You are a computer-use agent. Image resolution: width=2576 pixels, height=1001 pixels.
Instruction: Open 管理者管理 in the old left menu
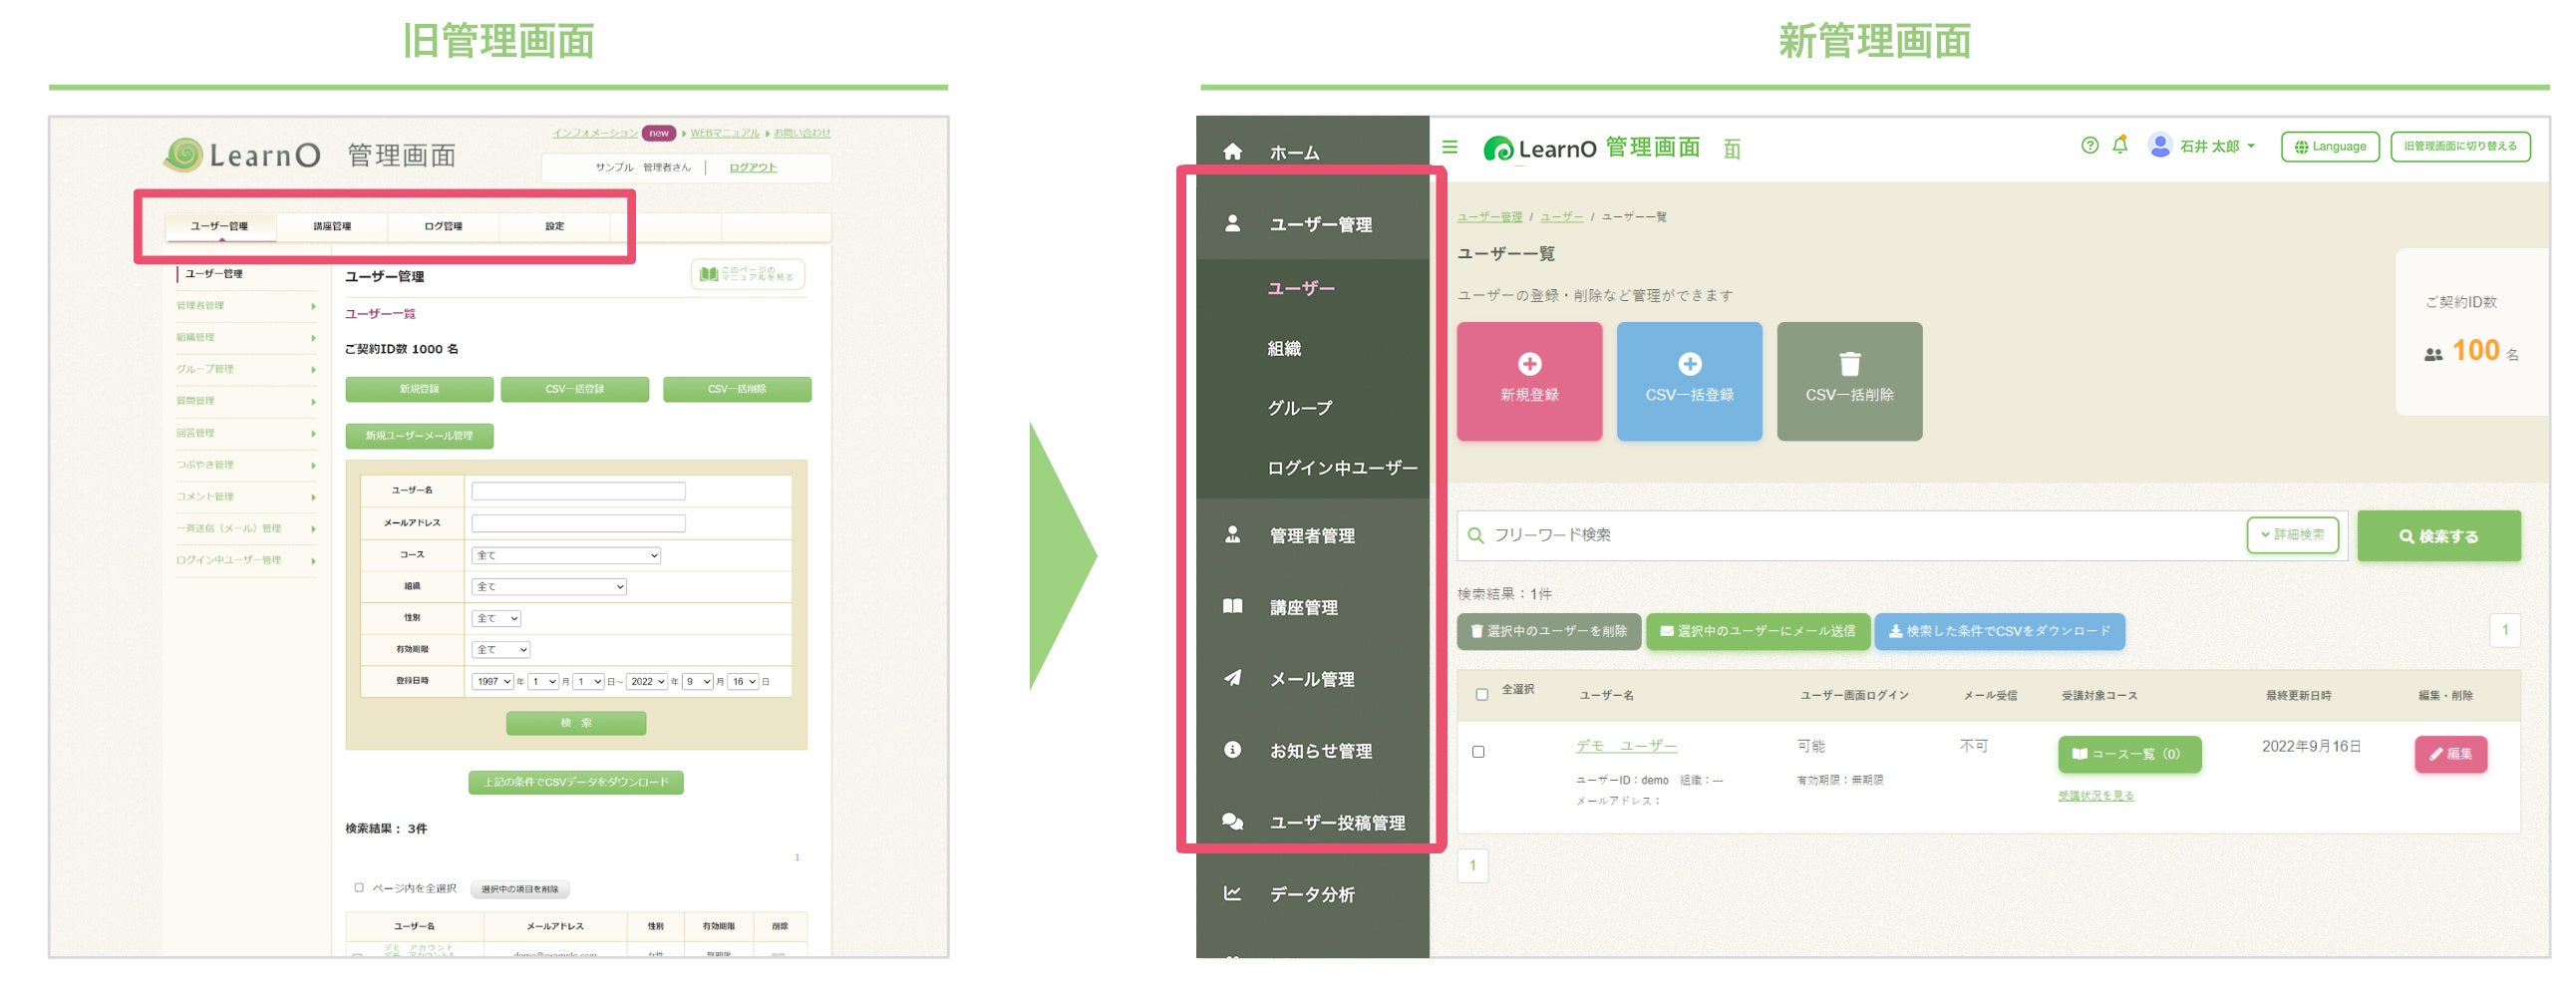coord(246,306)
